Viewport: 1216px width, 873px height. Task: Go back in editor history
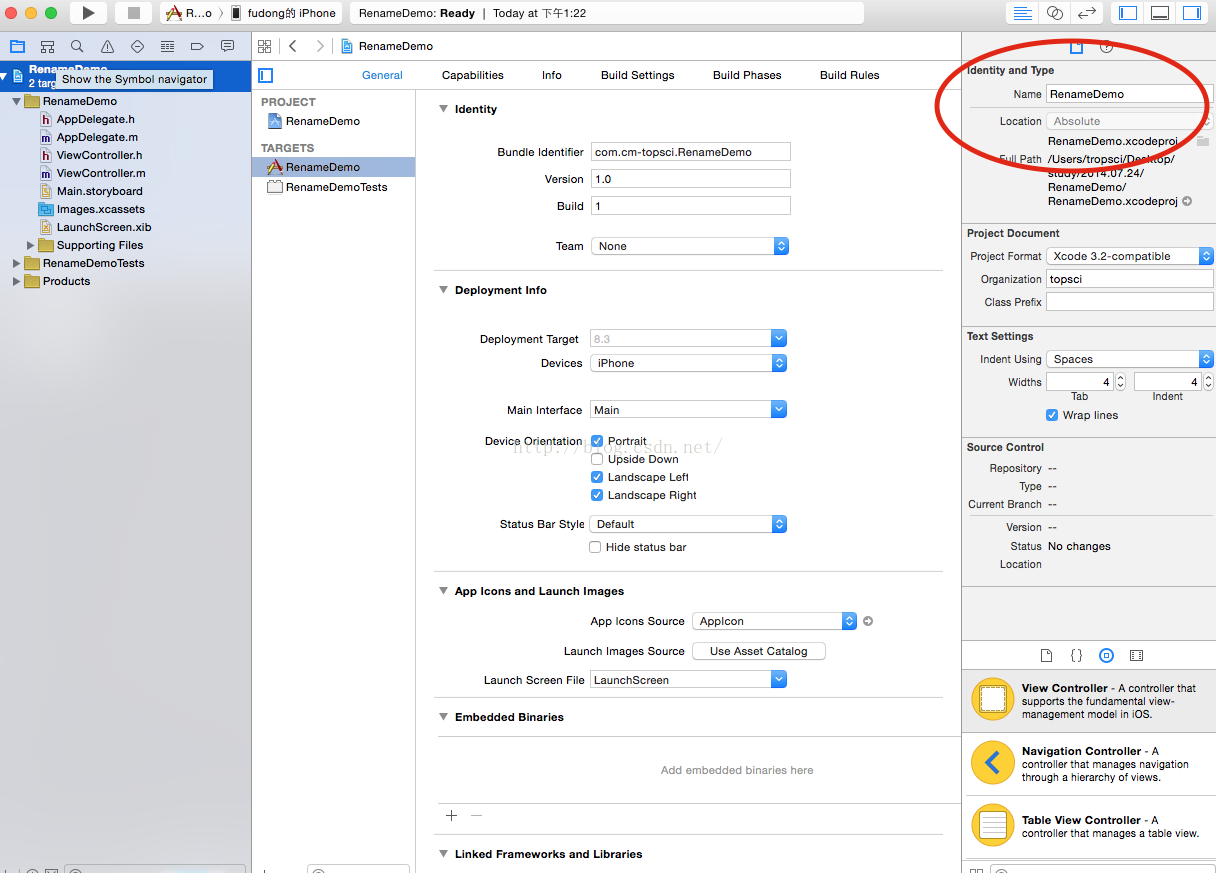293,46
